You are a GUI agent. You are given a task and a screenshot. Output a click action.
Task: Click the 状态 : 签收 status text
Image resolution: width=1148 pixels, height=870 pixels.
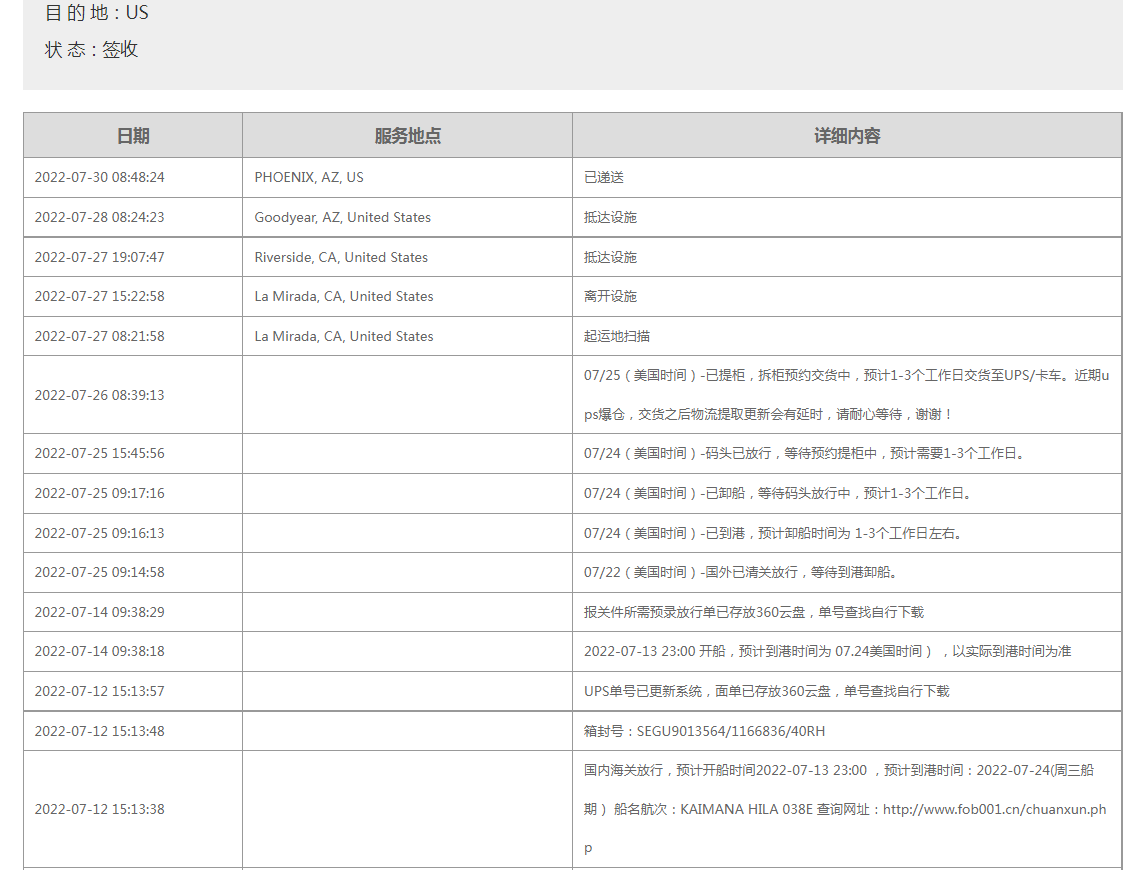pyautogui.click(x=91, y=49)
